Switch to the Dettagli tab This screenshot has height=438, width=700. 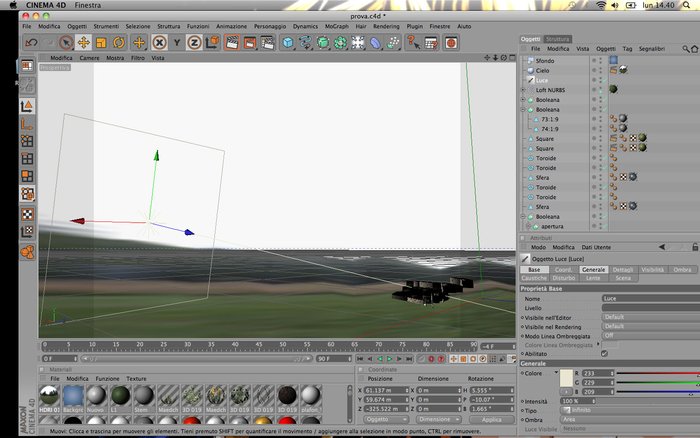tap(623, 270)
